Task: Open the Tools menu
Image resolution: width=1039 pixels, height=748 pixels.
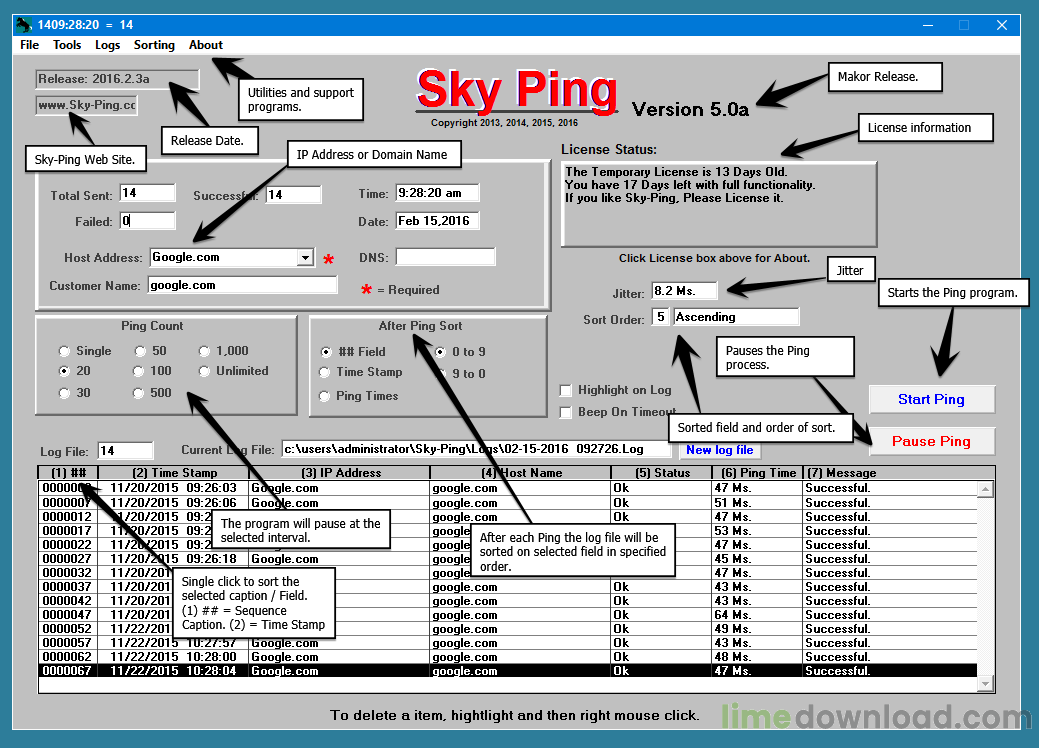Action: [x=67, y=45]
